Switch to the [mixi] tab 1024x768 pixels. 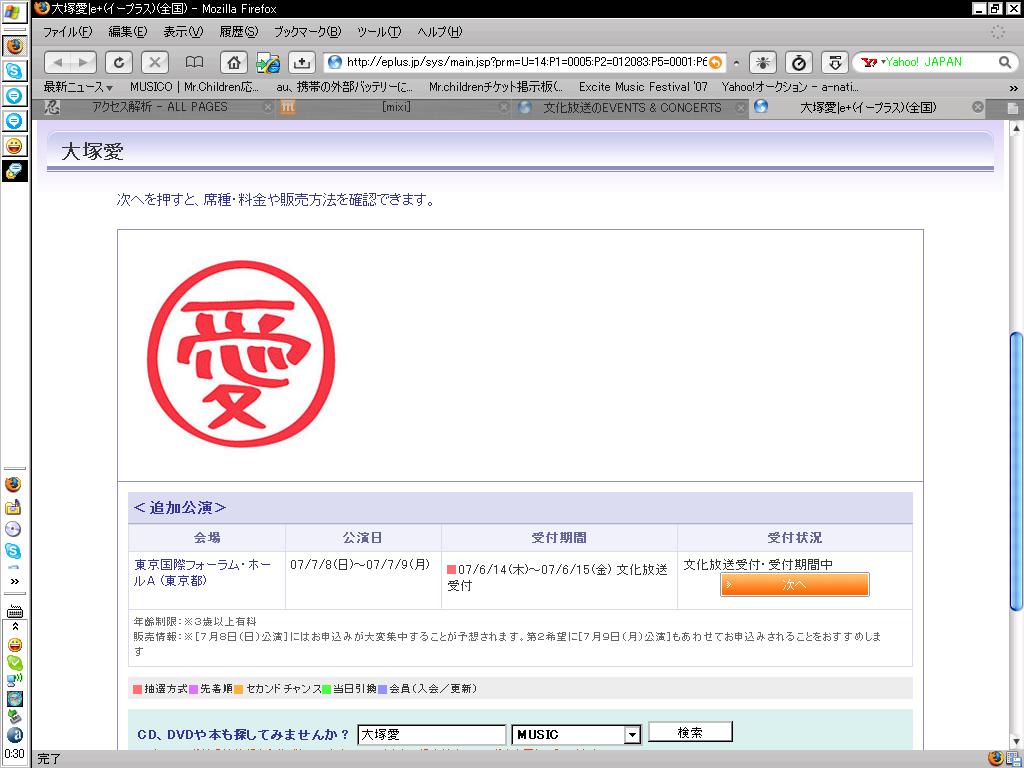coord(396,107)
